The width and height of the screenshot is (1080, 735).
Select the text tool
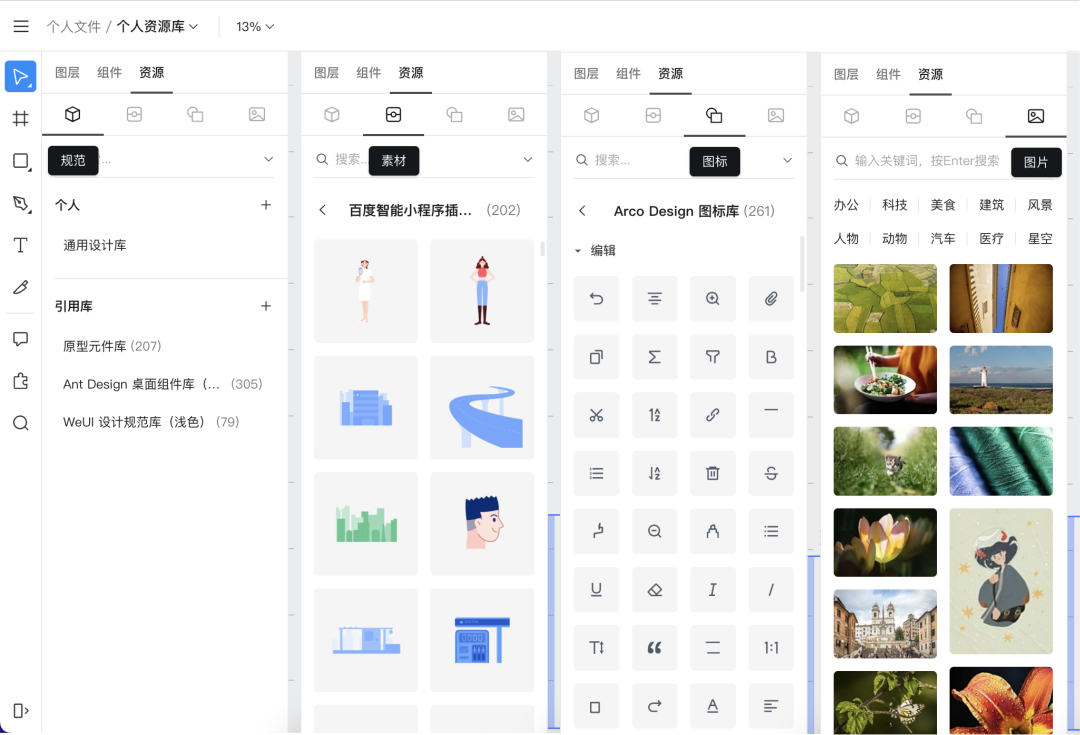(21, 245)
